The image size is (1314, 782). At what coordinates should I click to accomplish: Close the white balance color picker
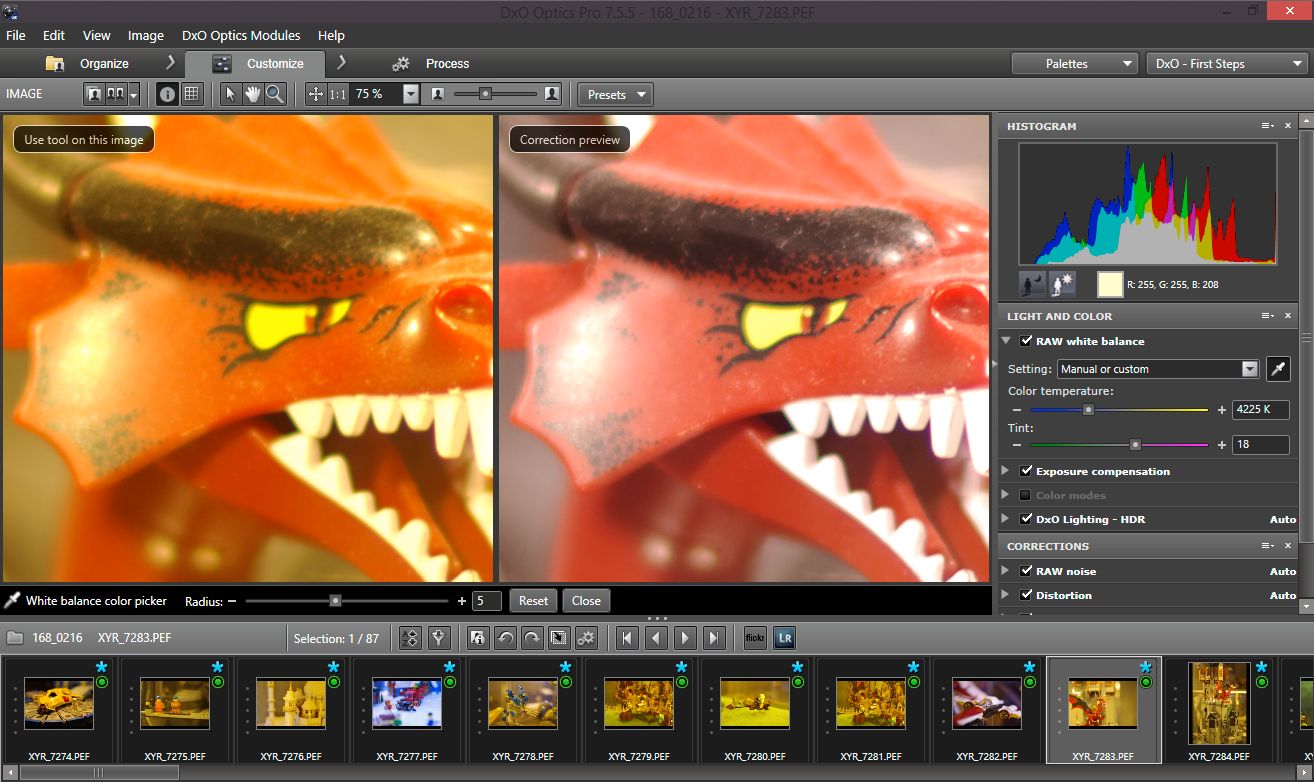[x=586, y=601]
